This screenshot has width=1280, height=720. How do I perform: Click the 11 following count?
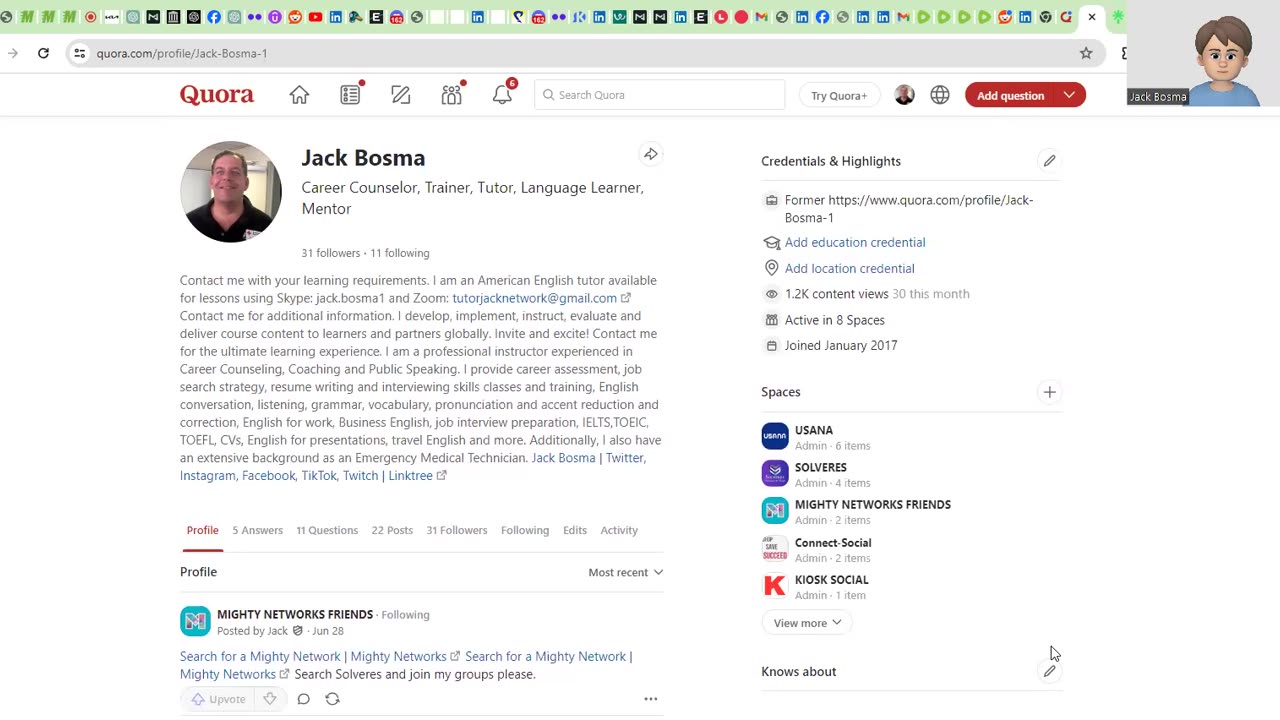click(400, 253)
